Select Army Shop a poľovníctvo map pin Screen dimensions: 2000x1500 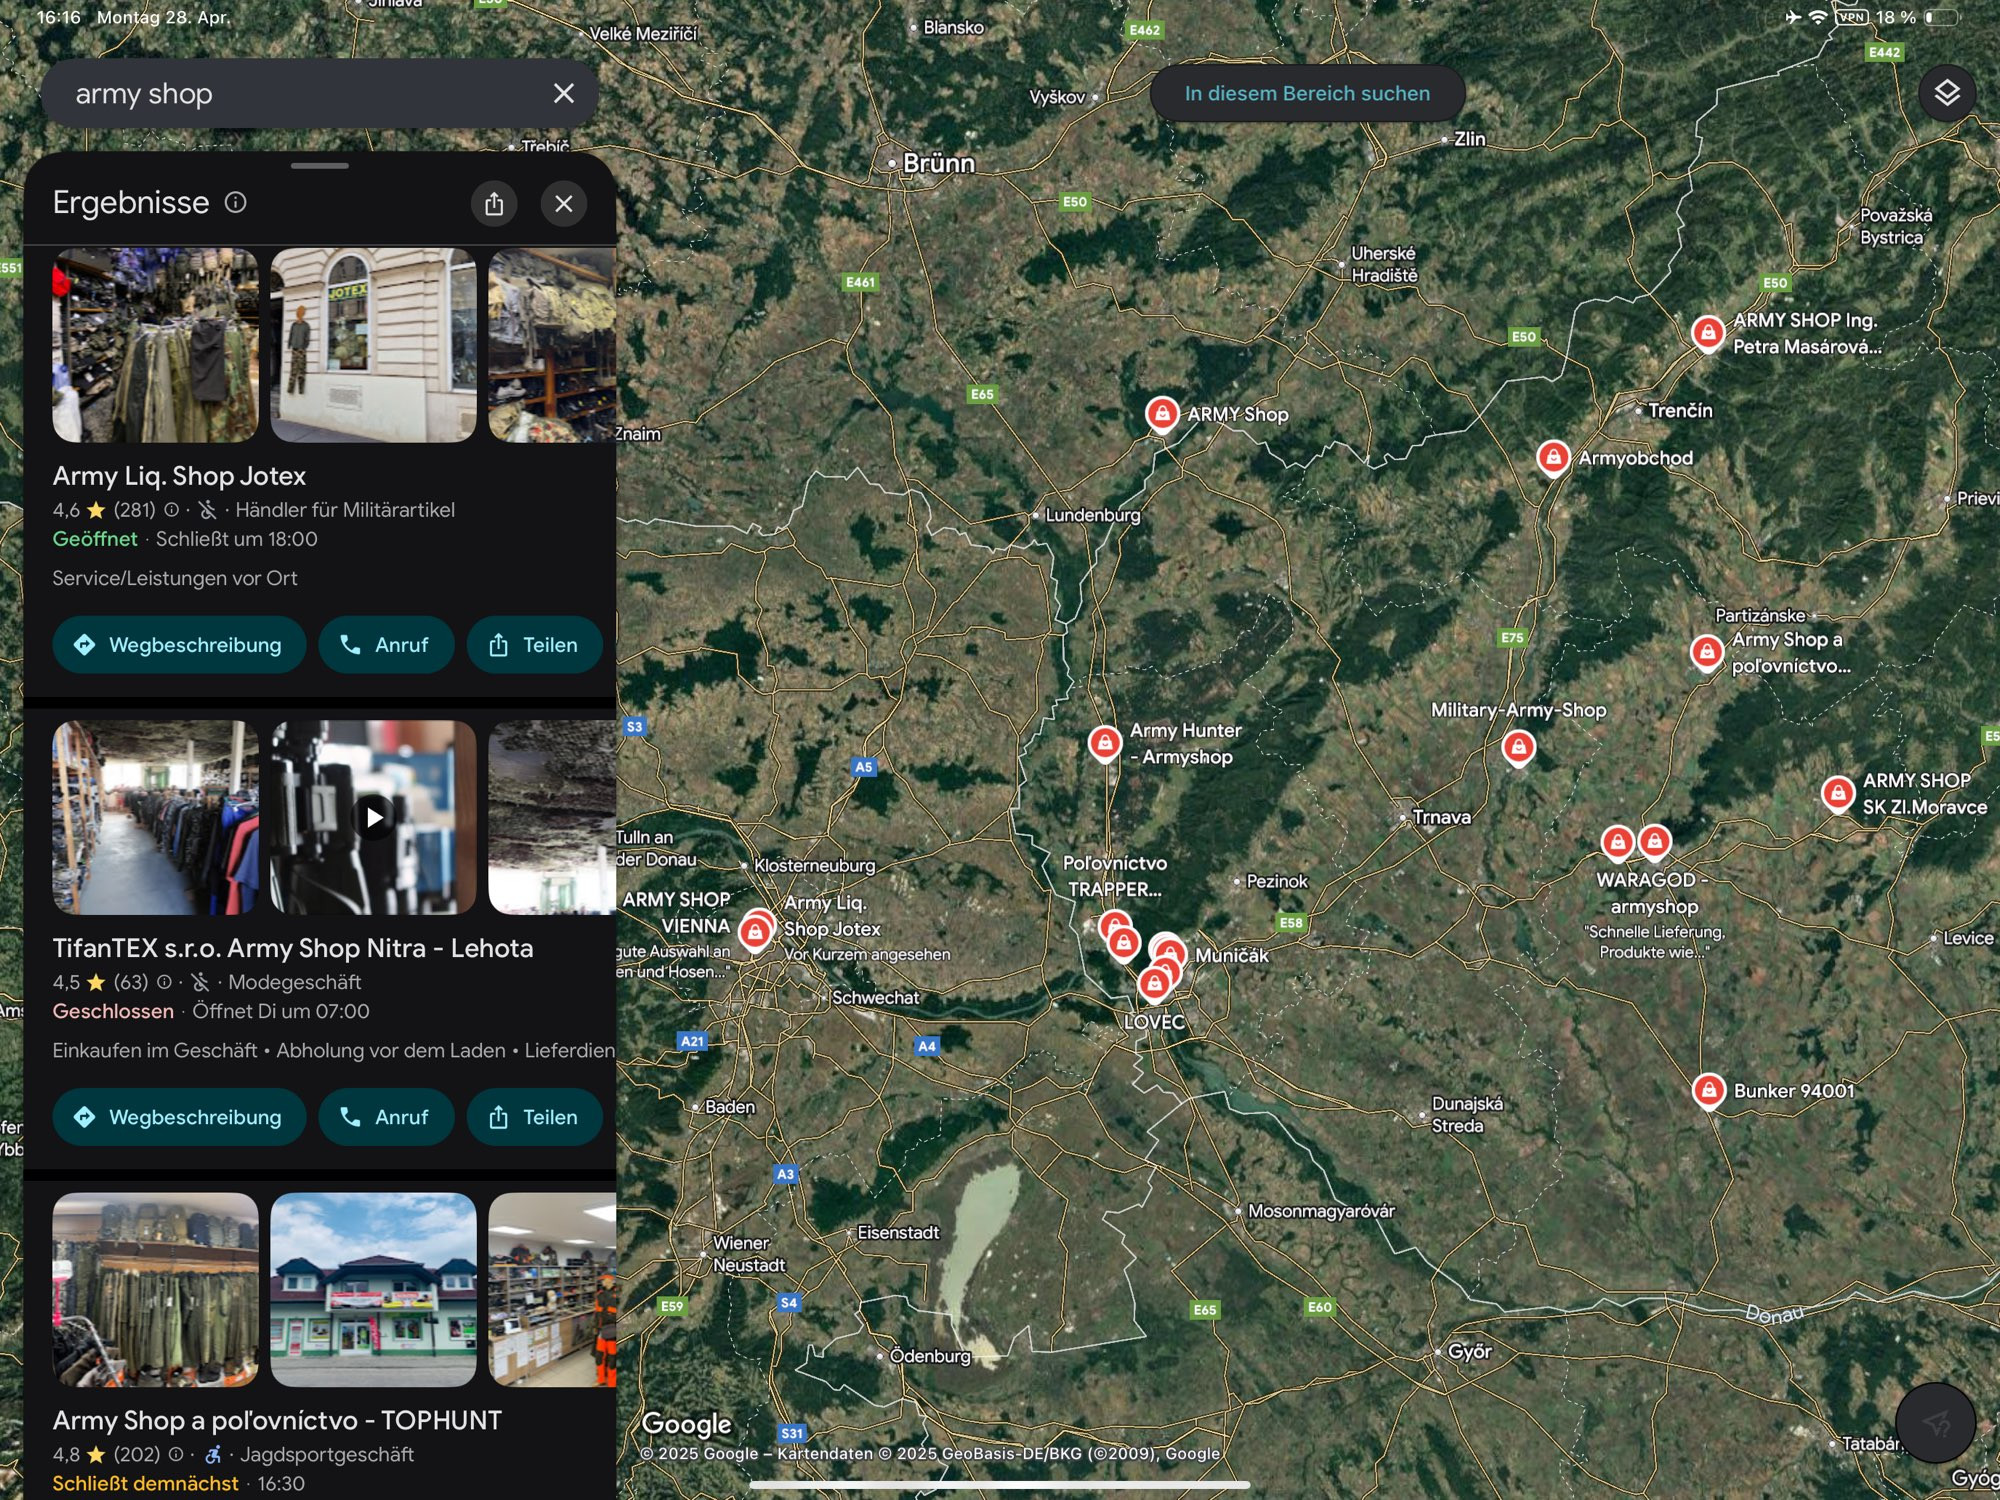[1707, 652]
